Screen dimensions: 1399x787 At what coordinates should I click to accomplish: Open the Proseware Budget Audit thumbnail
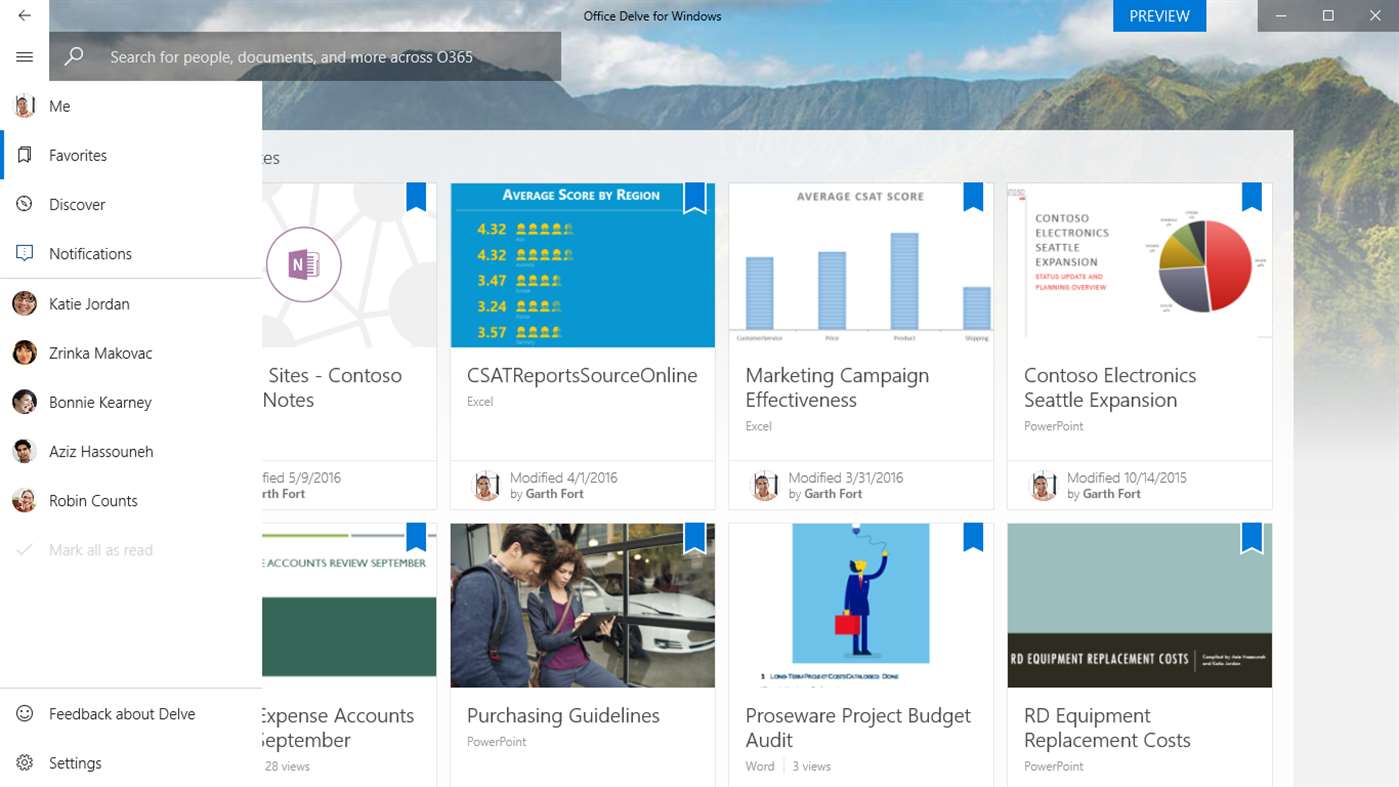[861, 605]
